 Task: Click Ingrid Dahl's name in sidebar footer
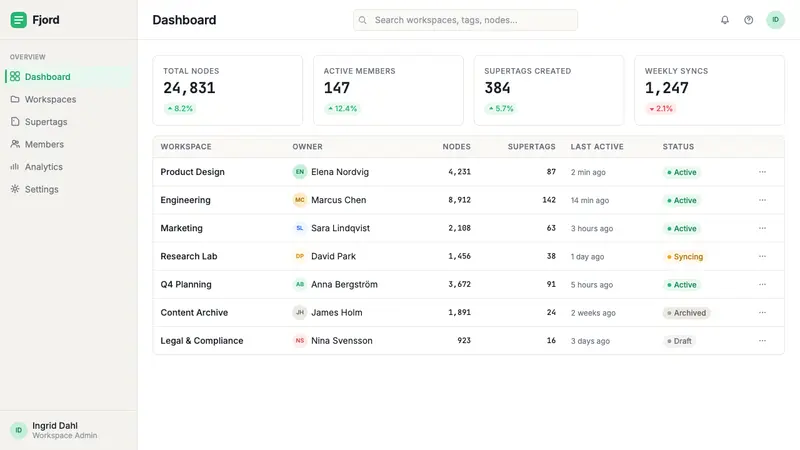55,426
